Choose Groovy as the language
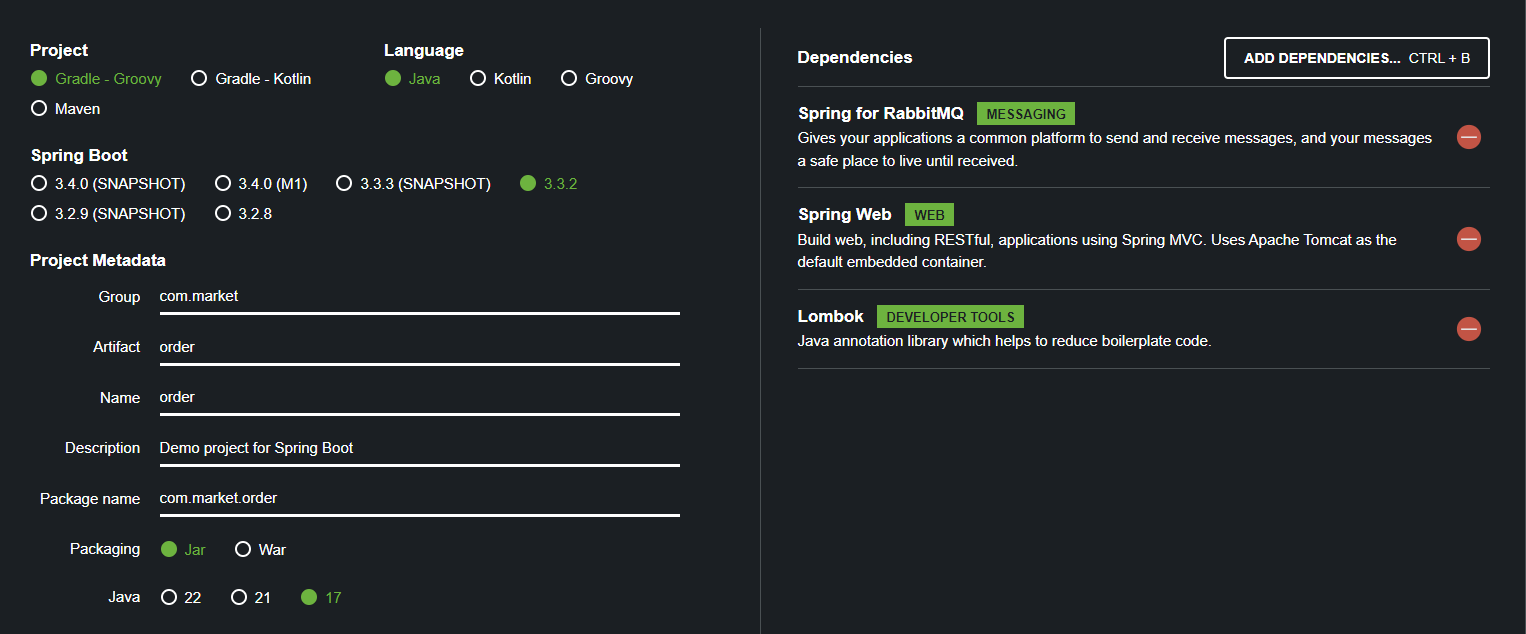Screen dimensions: 1526x634 coord(597,78)
